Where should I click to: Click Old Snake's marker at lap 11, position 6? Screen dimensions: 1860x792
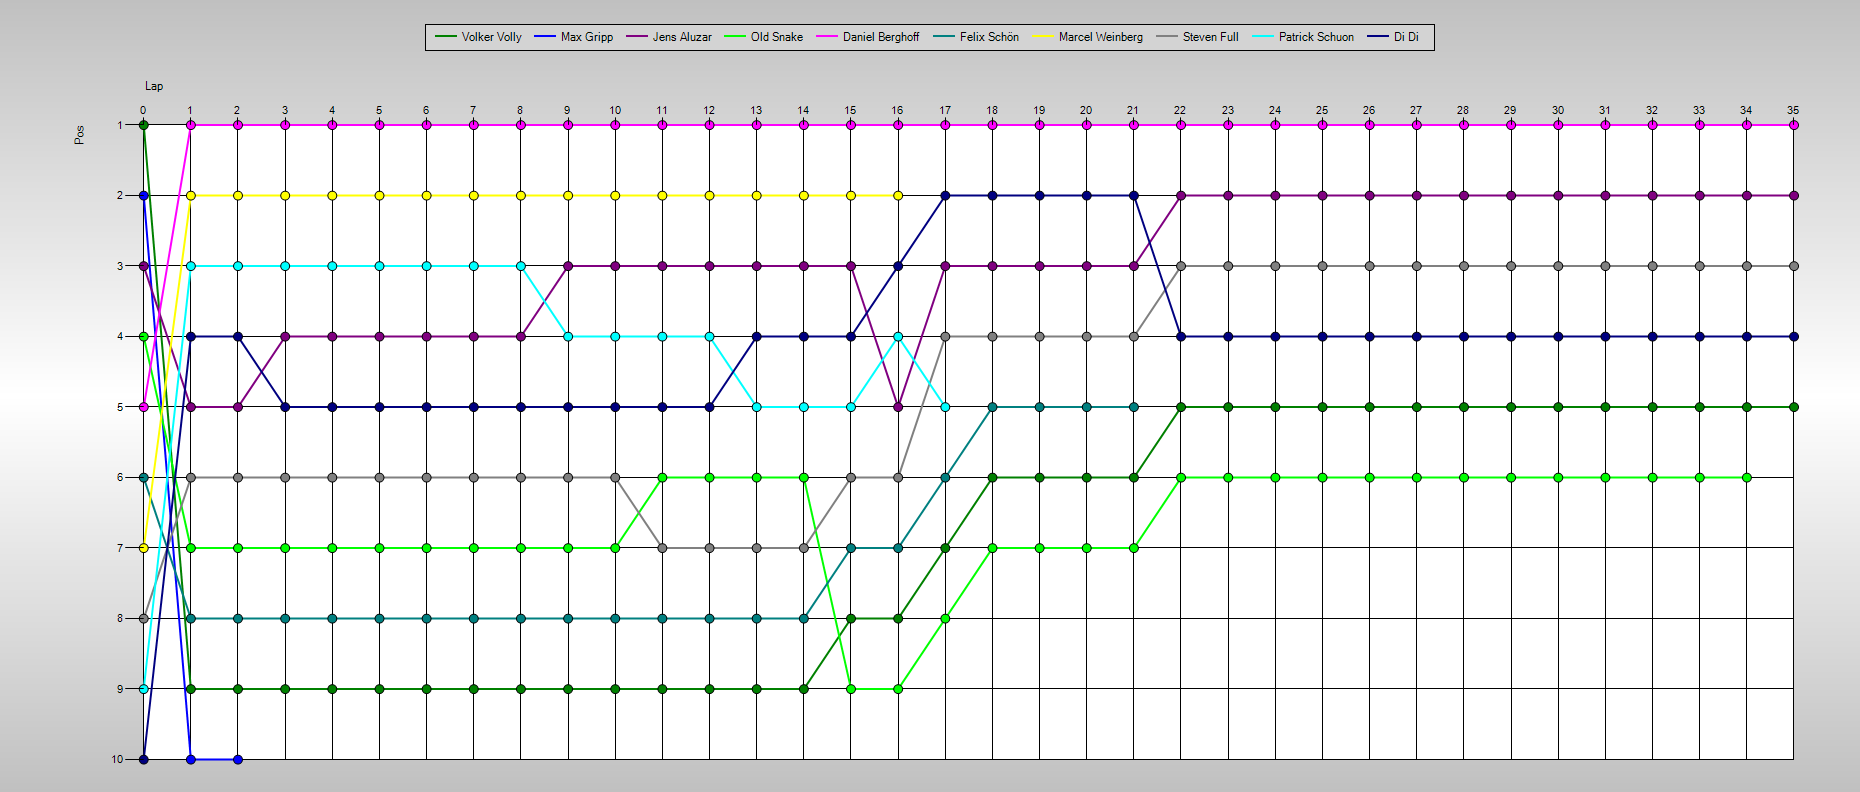pos(662,478)
